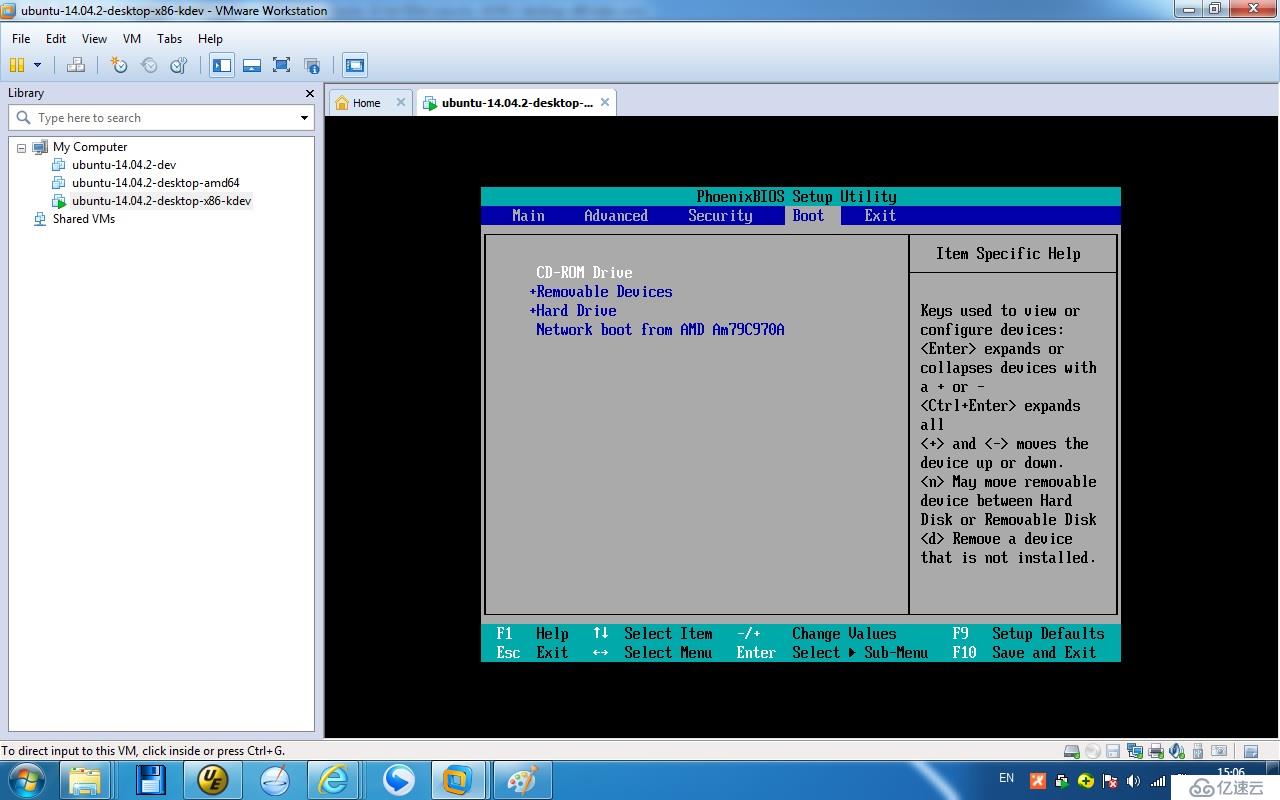This screenshot has width=1280, height=800.
Task: Open the Paint taskbar icon
Action: coord(521,780)
